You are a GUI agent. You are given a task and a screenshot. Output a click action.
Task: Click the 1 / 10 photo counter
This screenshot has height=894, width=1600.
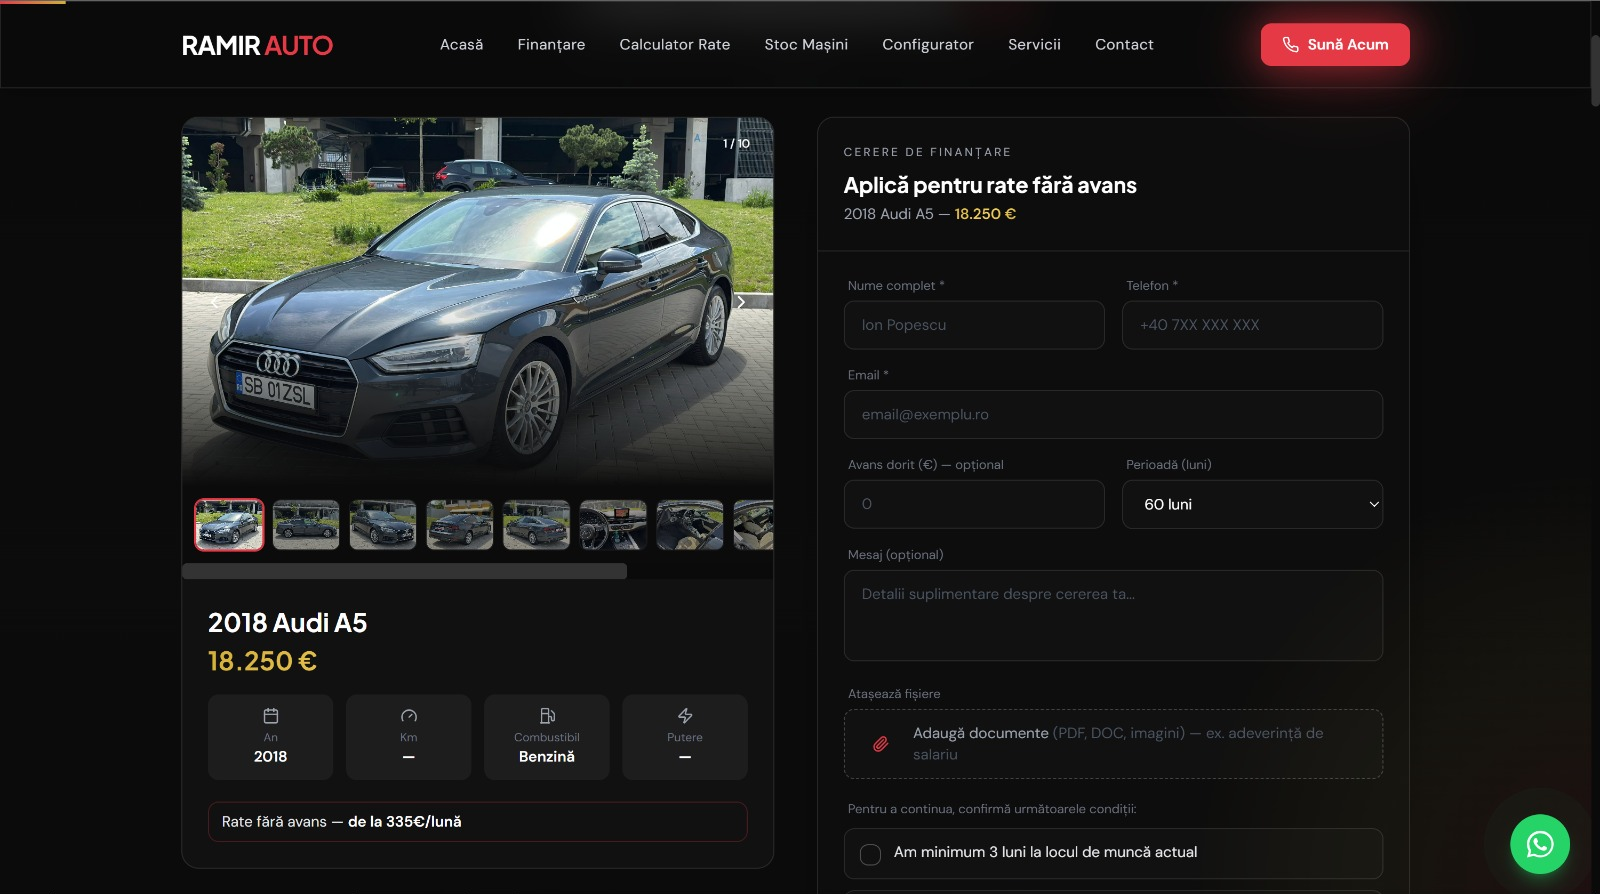[736, 143]
